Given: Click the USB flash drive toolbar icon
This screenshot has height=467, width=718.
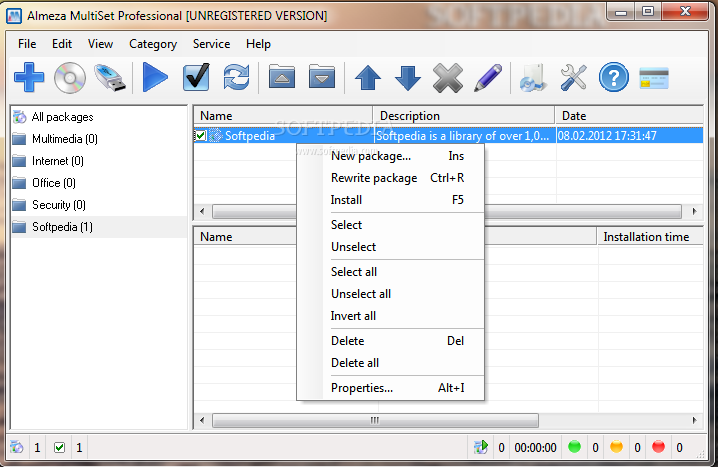Looking at the screenshot, I should pyautogui.click(x=110, y=78).
